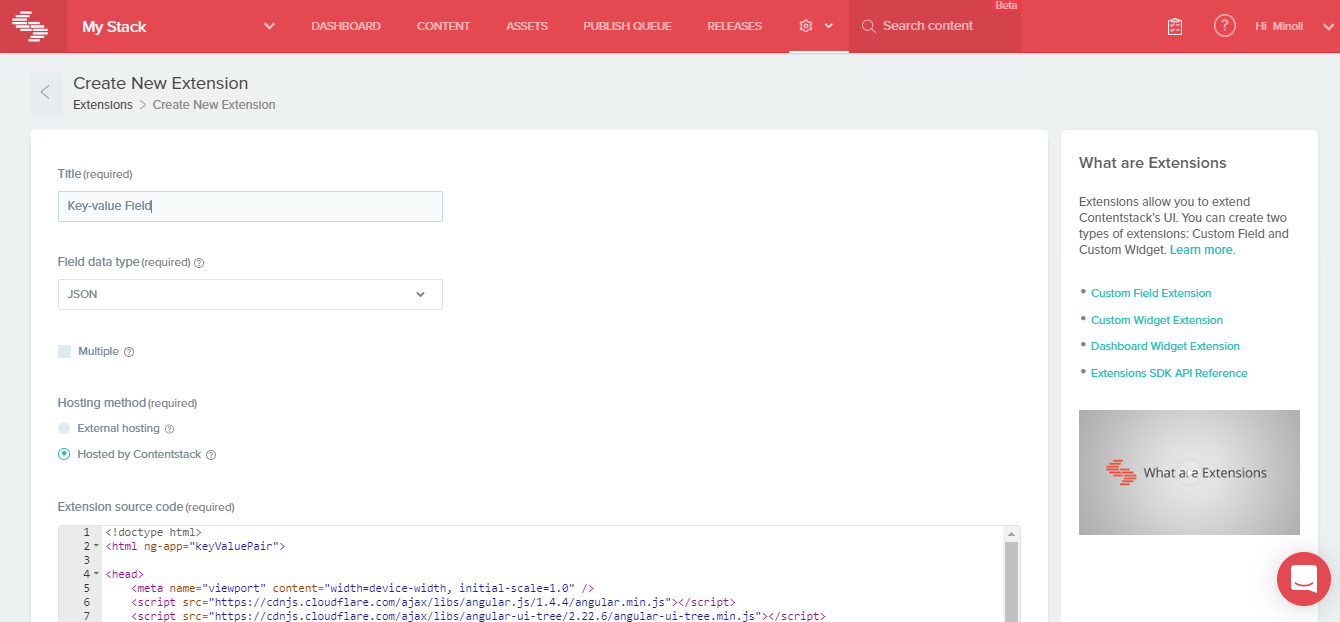This screenshot has width=1340, height=622.
Task: Click the doctype html code line
Action: (x=153, y=533)
